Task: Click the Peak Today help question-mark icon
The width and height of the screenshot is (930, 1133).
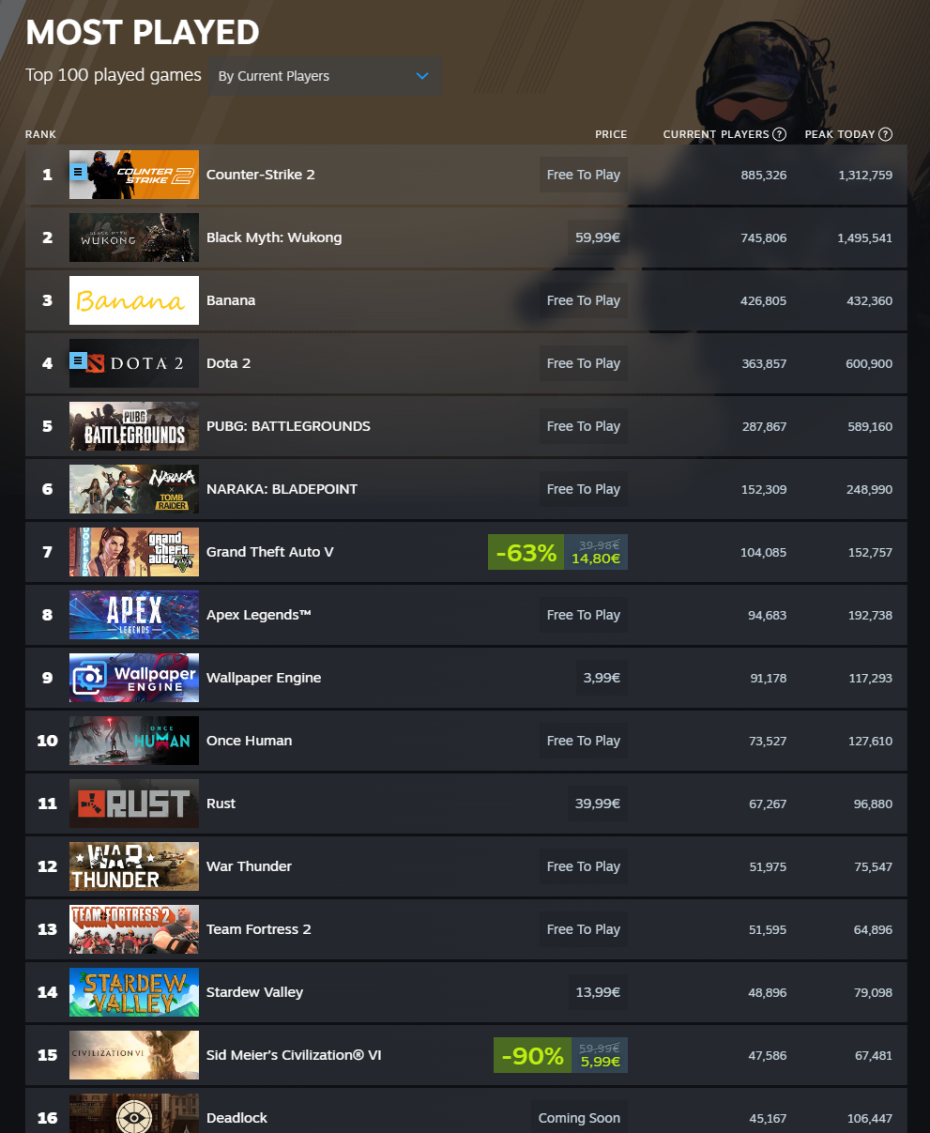Action: point(885,134)
